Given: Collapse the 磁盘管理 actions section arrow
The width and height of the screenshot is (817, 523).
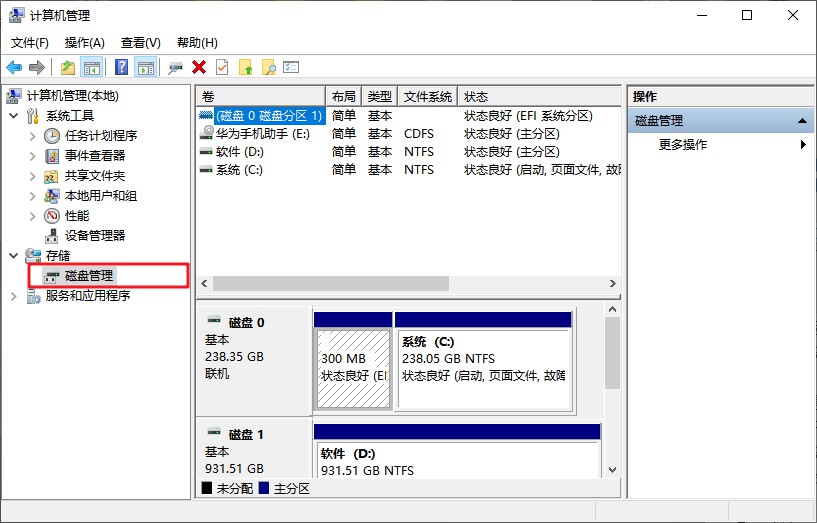Looking at the screenshot, I should 802,121.
